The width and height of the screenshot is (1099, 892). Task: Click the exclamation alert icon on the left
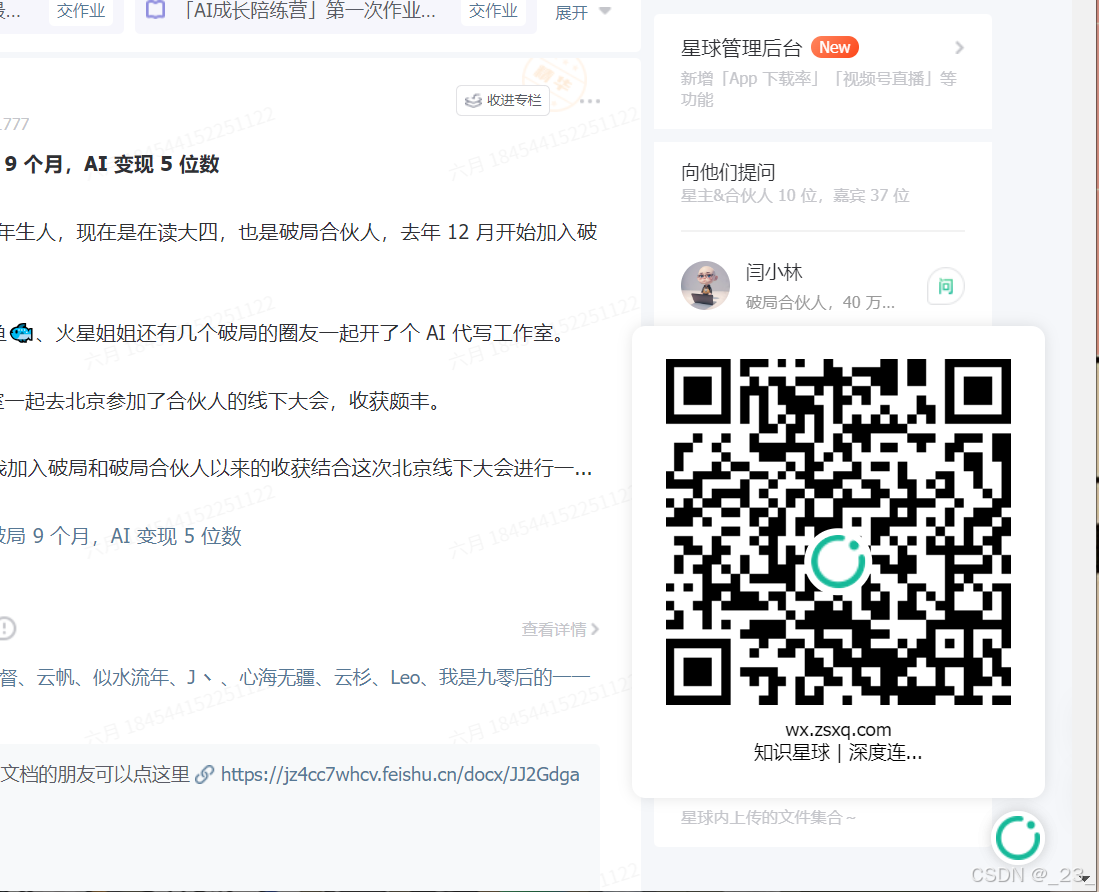pos(8,628)
